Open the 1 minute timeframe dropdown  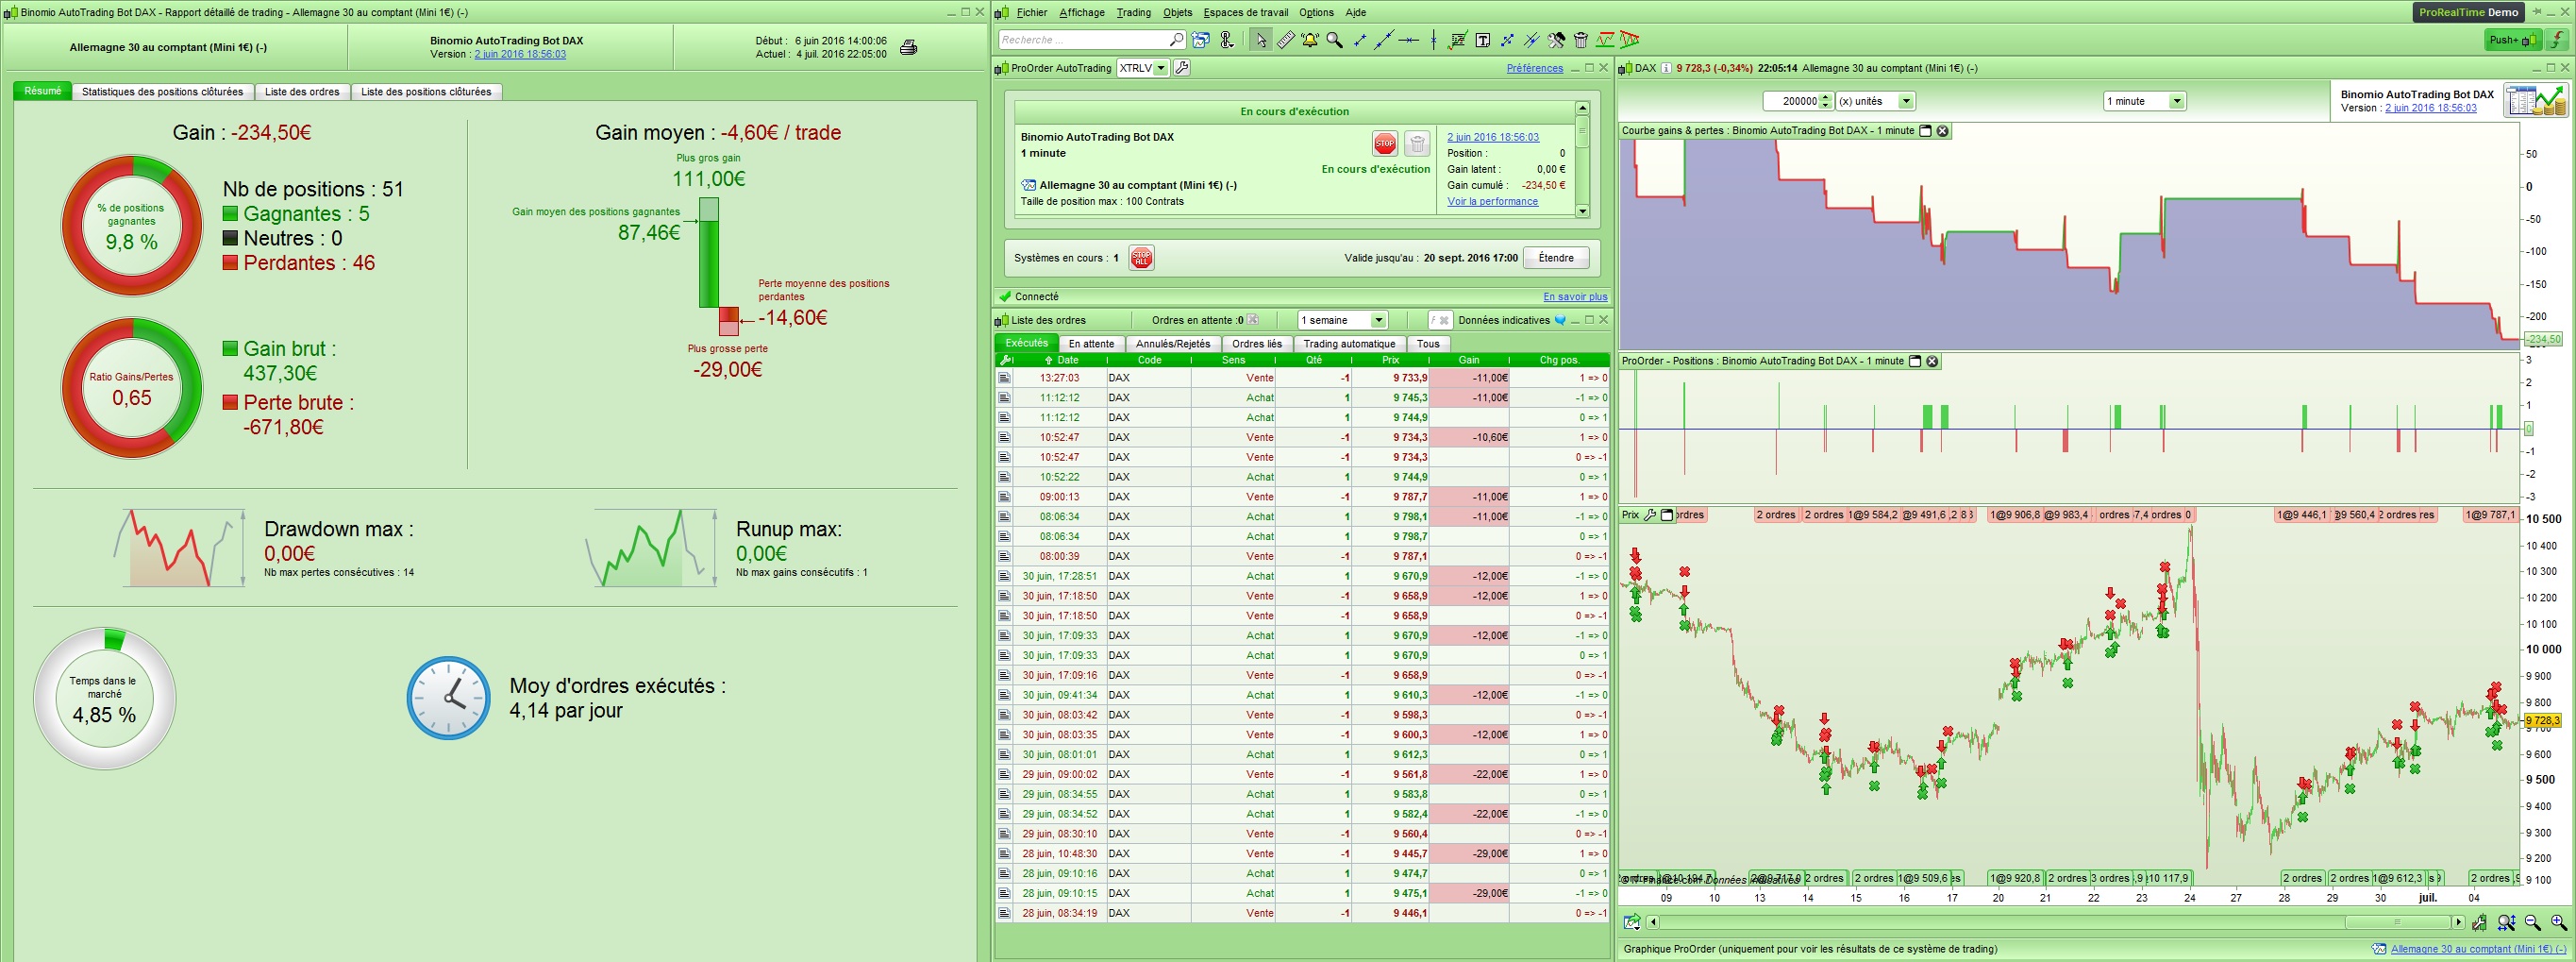[x=2176, y=101]
